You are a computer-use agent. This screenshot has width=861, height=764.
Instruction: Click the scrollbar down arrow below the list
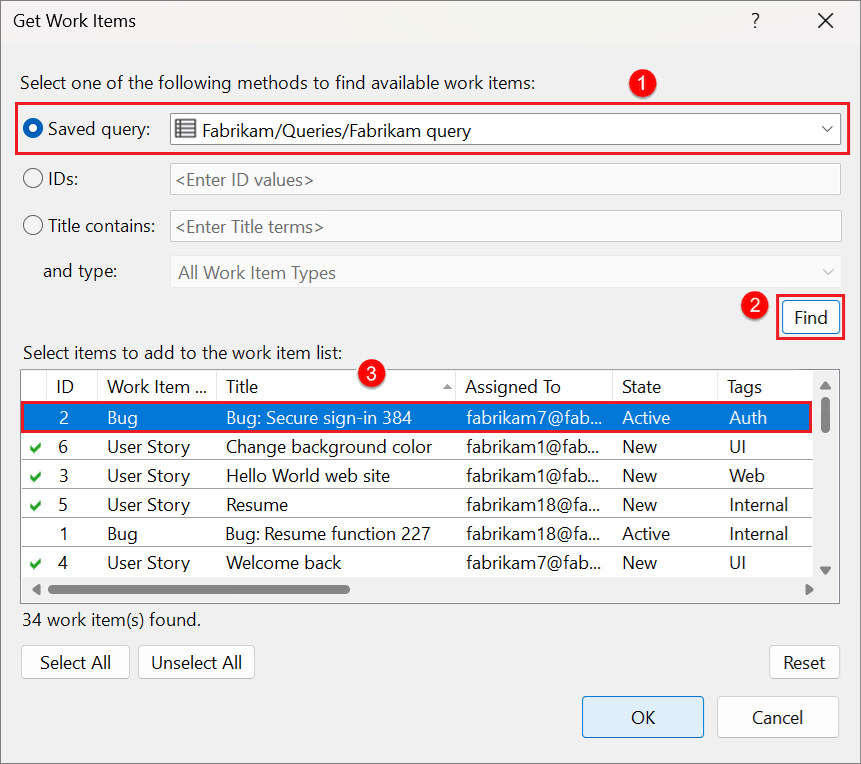coord(825,569)
